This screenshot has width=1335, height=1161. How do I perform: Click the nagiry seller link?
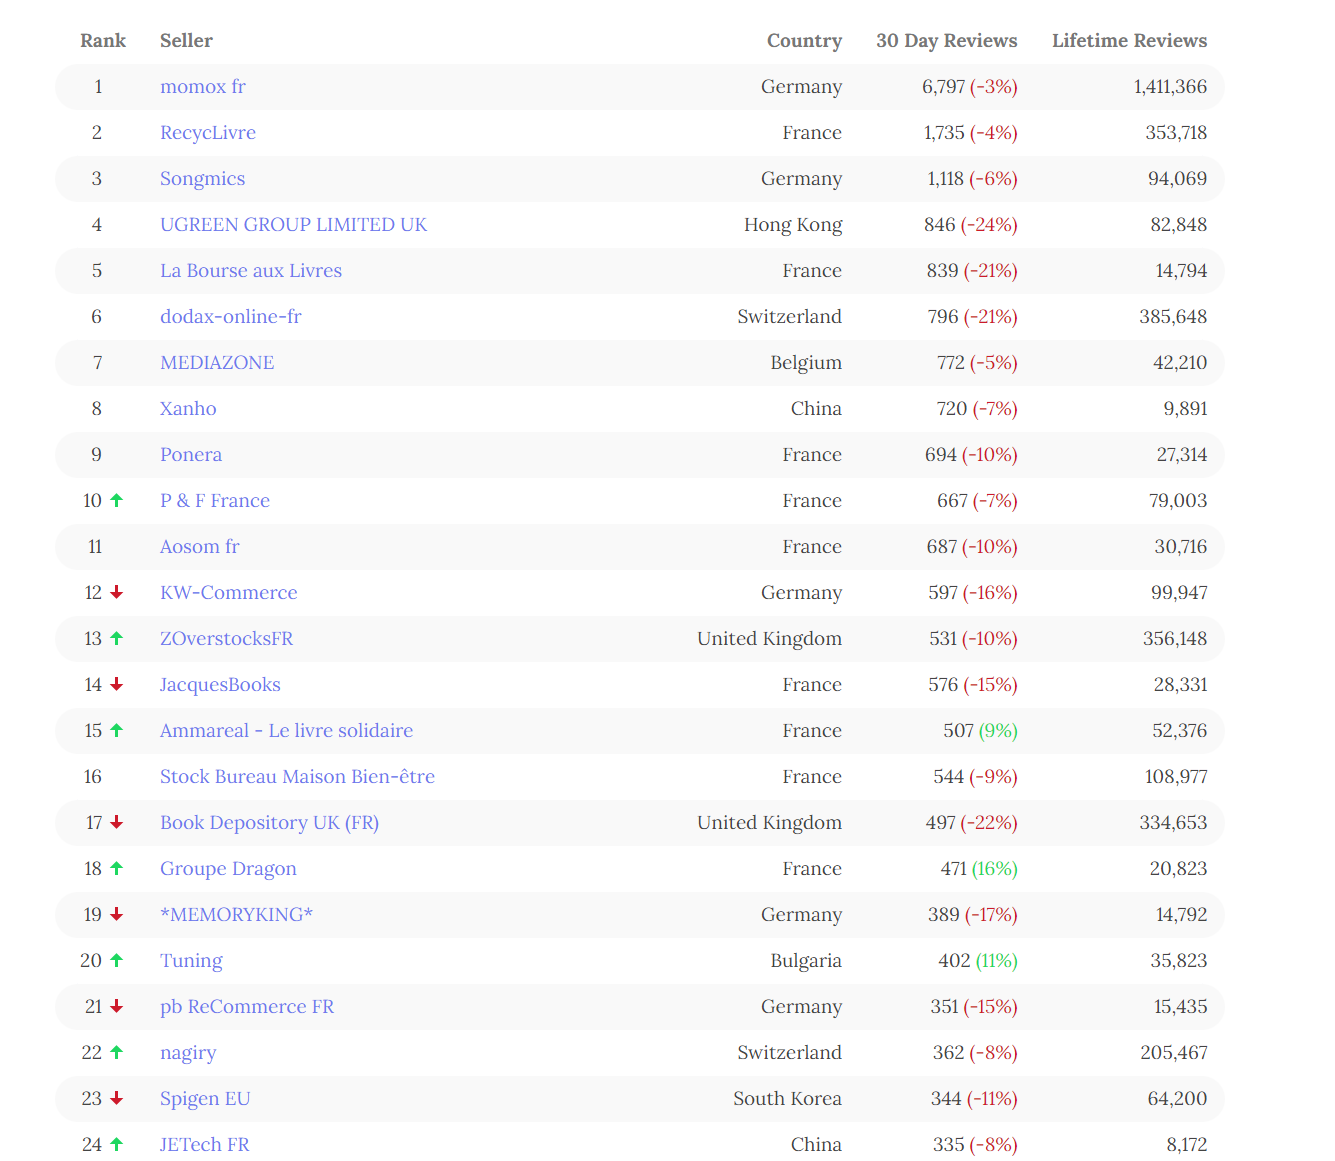click(188, 1053)
